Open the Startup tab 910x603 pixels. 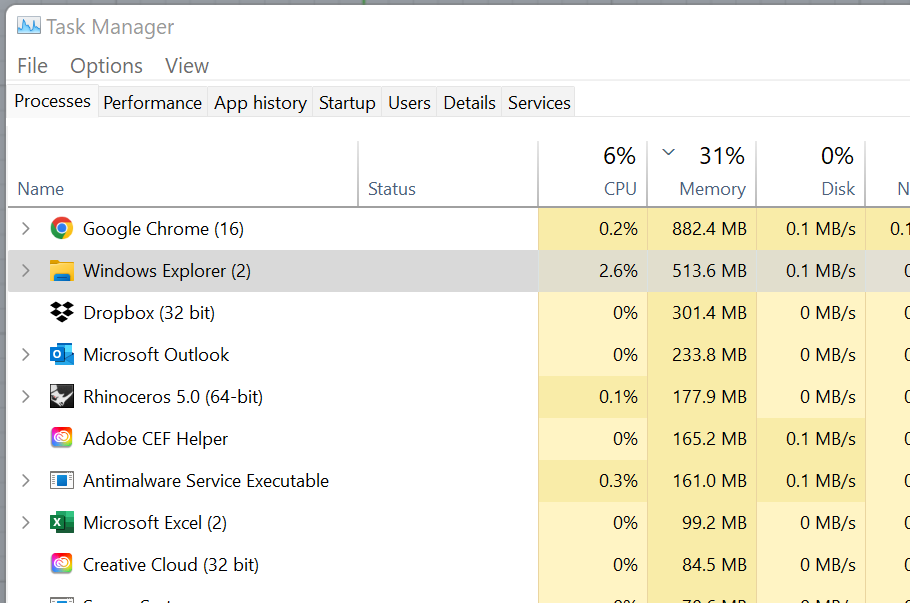[347, 103]
